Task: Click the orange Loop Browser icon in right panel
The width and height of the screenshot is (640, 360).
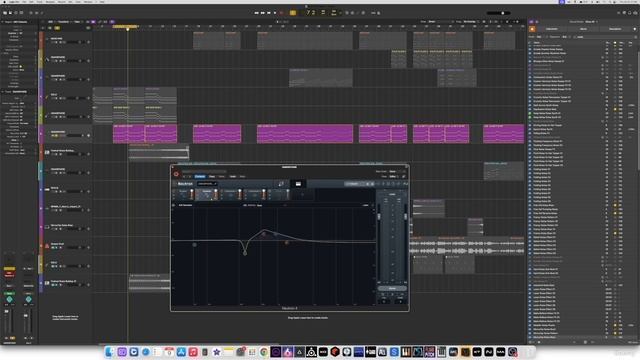Action: [532, 29]
